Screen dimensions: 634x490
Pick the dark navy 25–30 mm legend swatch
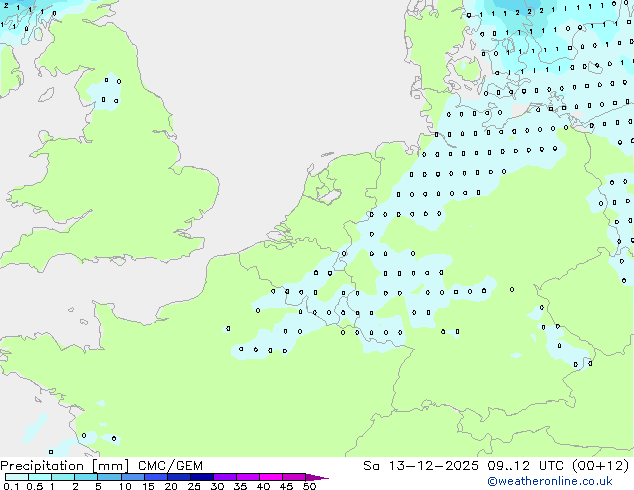pos(202,477)
